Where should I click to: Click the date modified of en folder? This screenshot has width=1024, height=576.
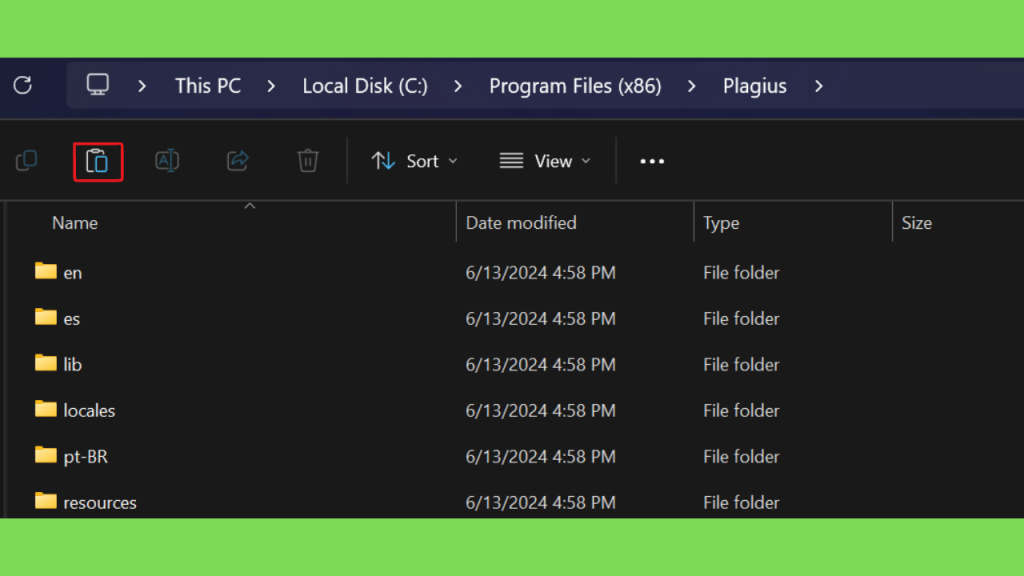(541, 273)
